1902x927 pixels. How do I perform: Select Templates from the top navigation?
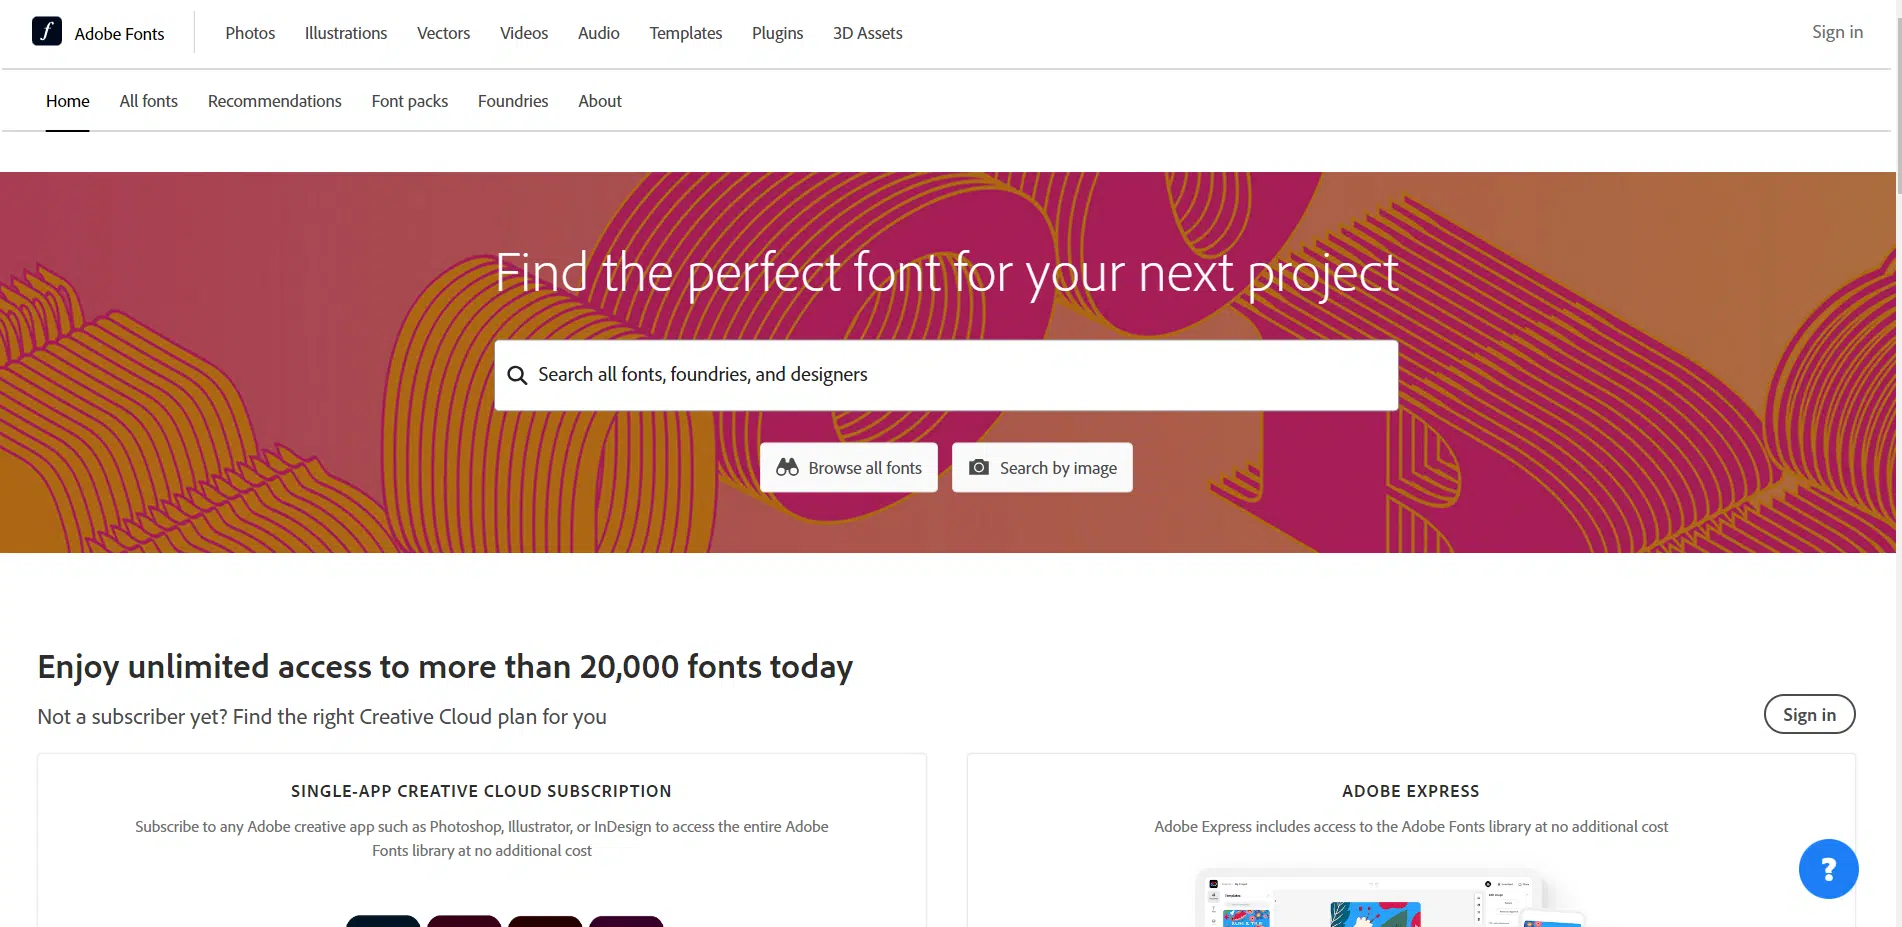tap(685, 32)
